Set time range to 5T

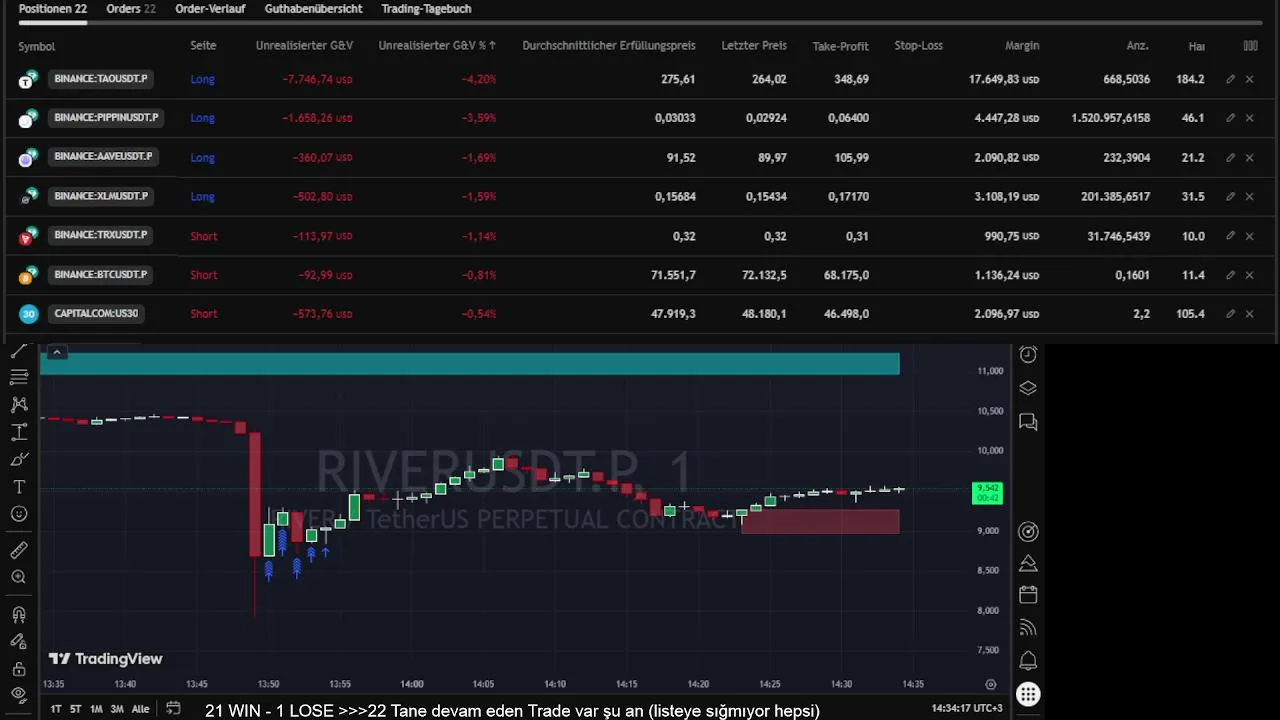click(75, 709)
